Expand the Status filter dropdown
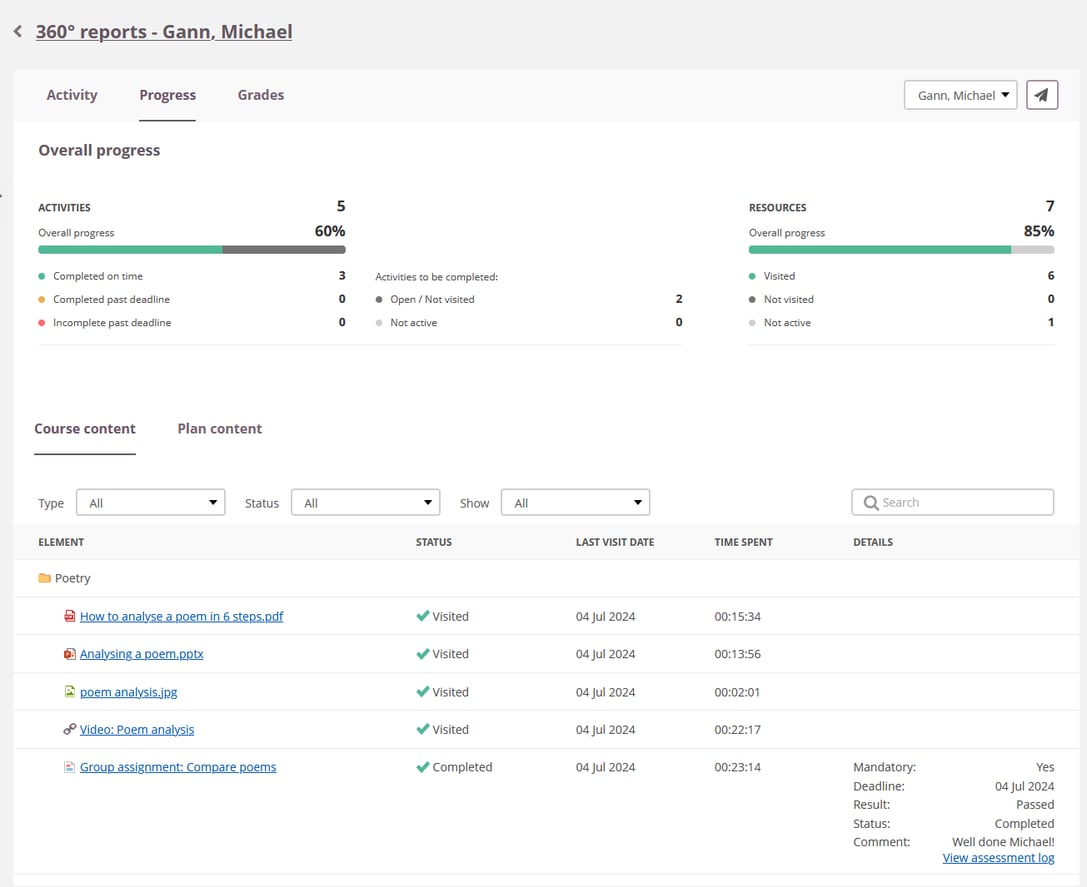The height and width of the screenshot is (887, 1087). point(365,503)
